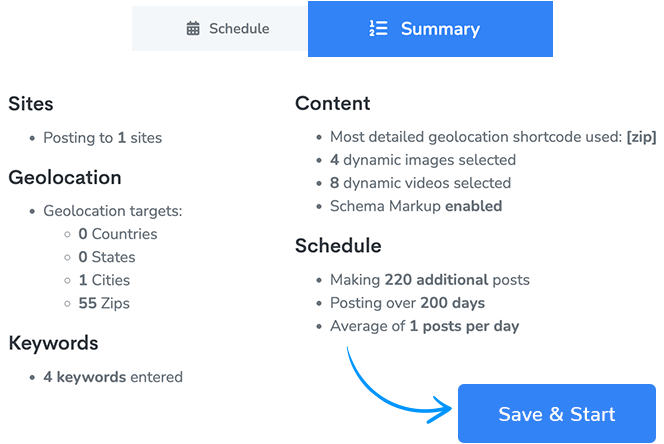Image resolution: width=664 pixels, height=444 pixels.
Task: Click the numbered list icon on Summary tab
Action: tap(378, 28)
